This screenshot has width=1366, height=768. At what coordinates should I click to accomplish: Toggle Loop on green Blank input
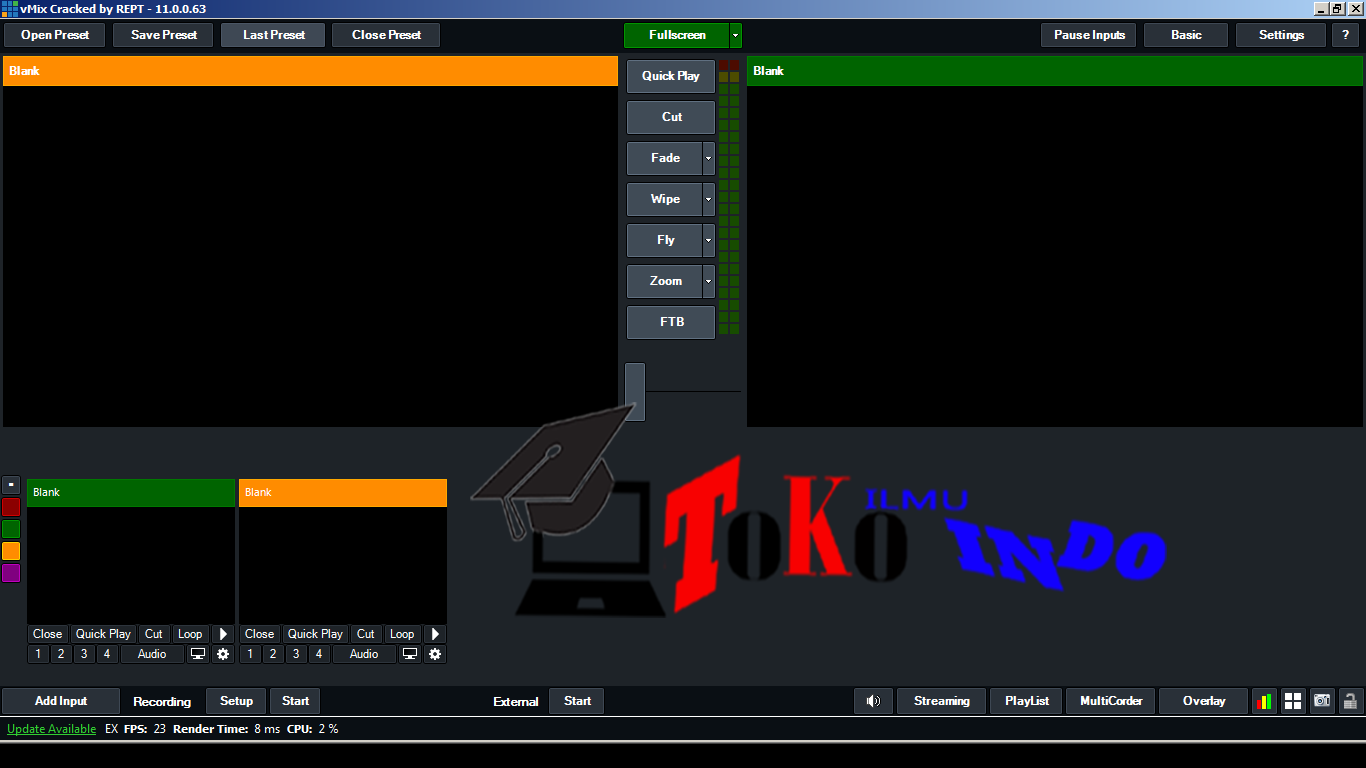tap(190, 634)
